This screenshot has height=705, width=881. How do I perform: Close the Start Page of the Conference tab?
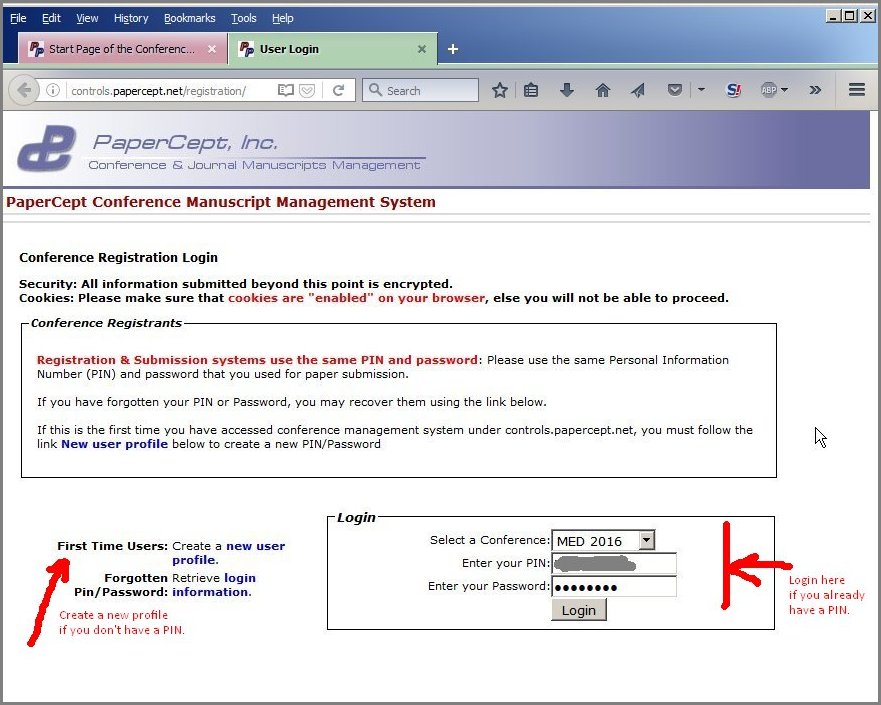click(x=212, y=49)
